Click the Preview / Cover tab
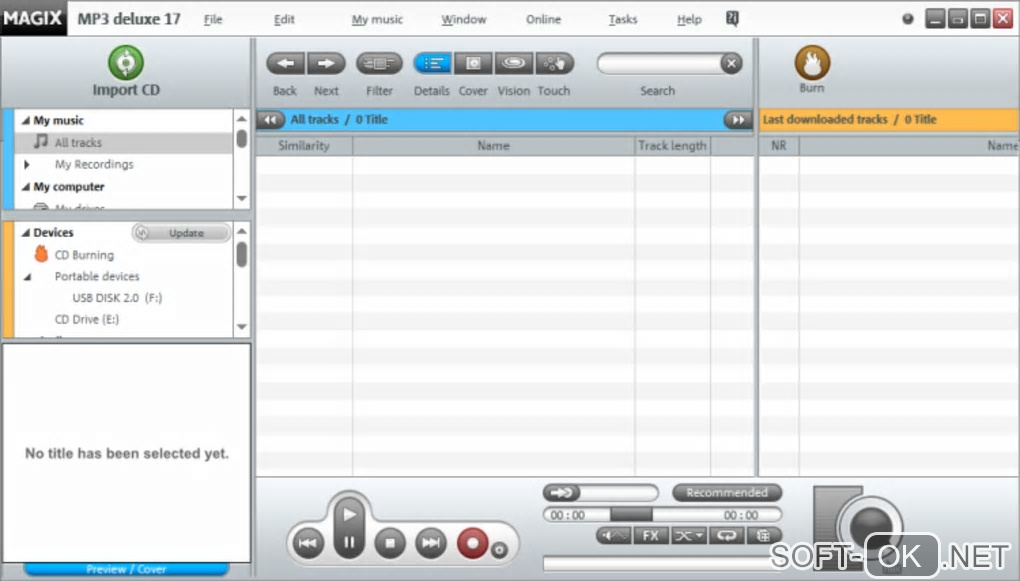Image resolution: width=1020 pixels, height=581 pixels. [126, 569]
